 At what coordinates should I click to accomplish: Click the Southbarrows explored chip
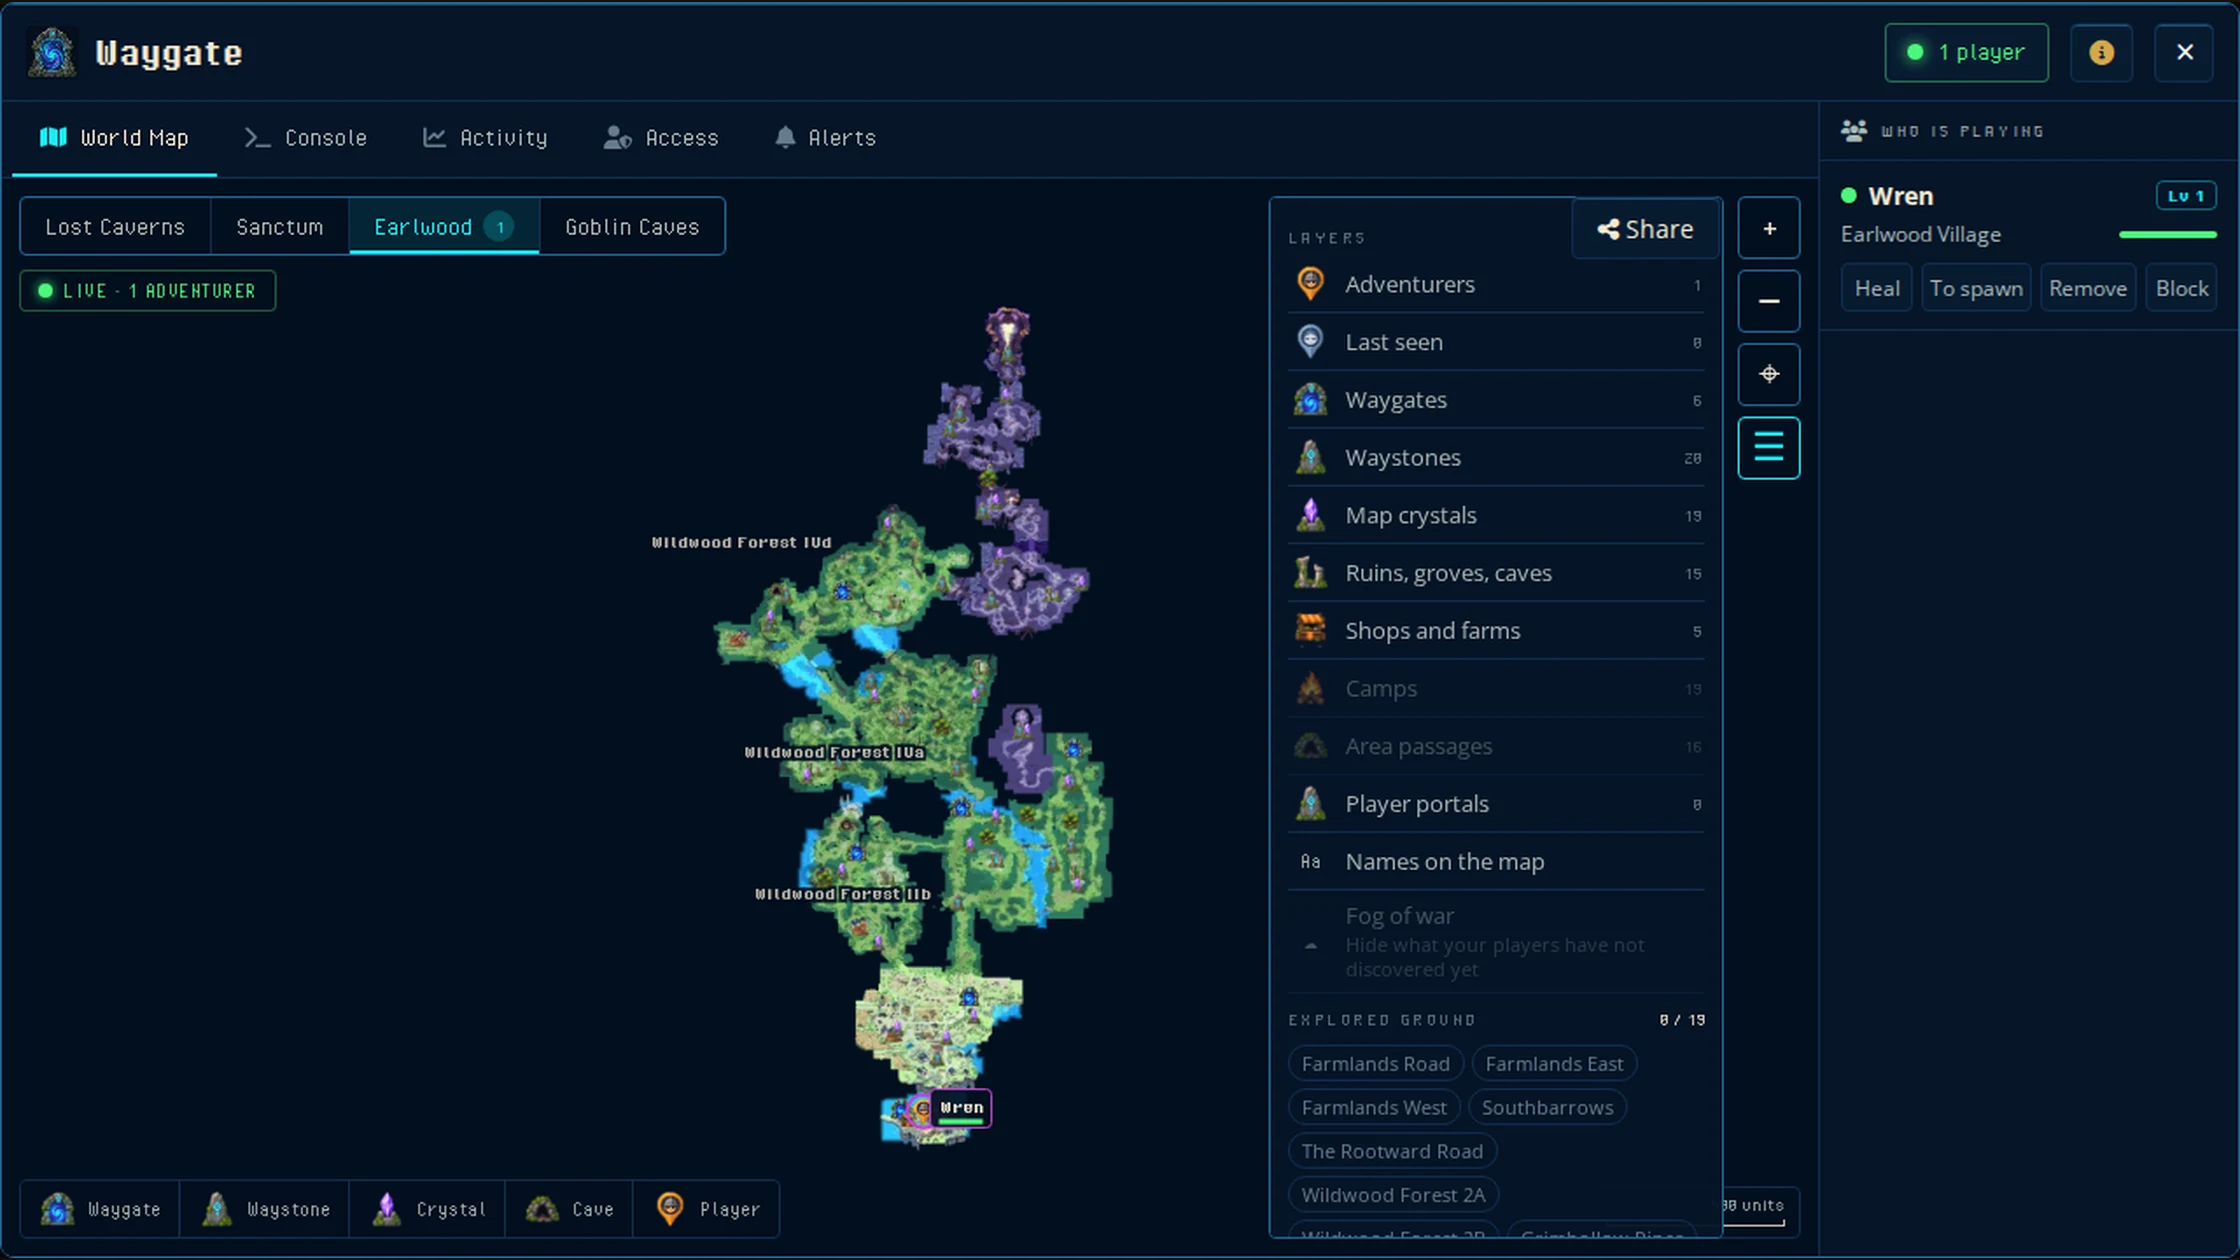pyautogui.click(x=1547, y=1108)
